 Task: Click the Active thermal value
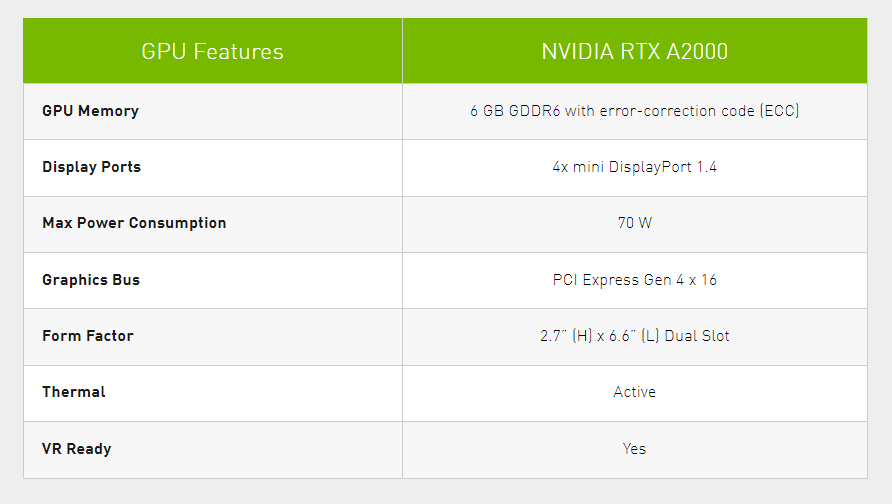click(634, 391)
